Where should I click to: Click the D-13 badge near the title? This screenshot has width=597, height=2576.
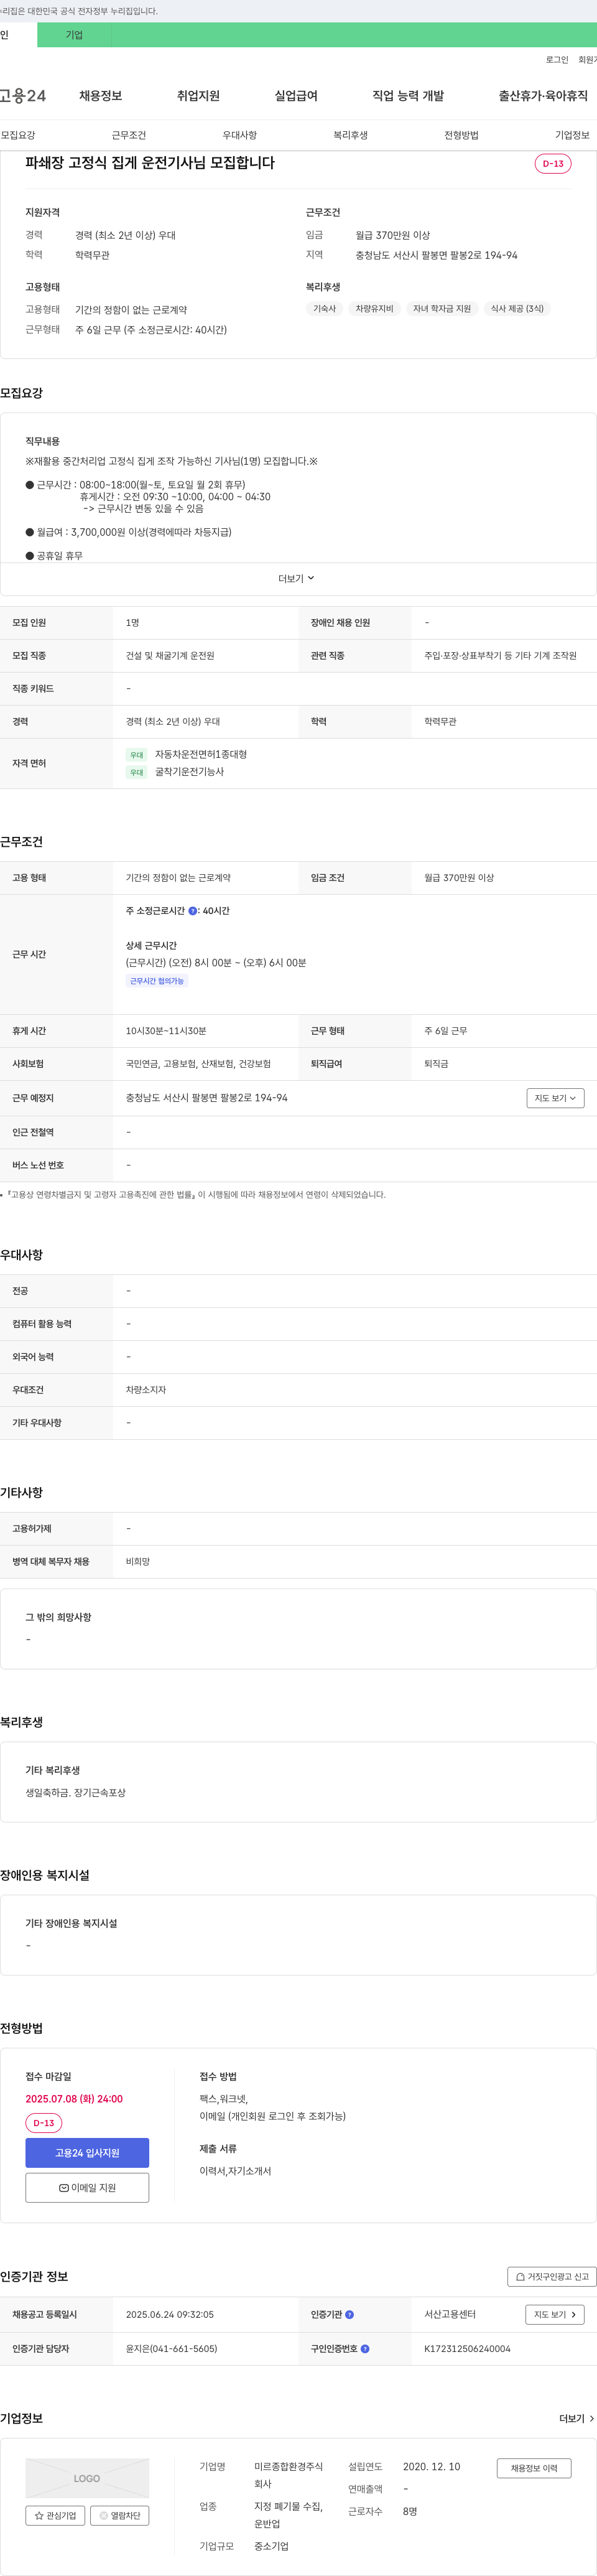click(x=553, y=164)
